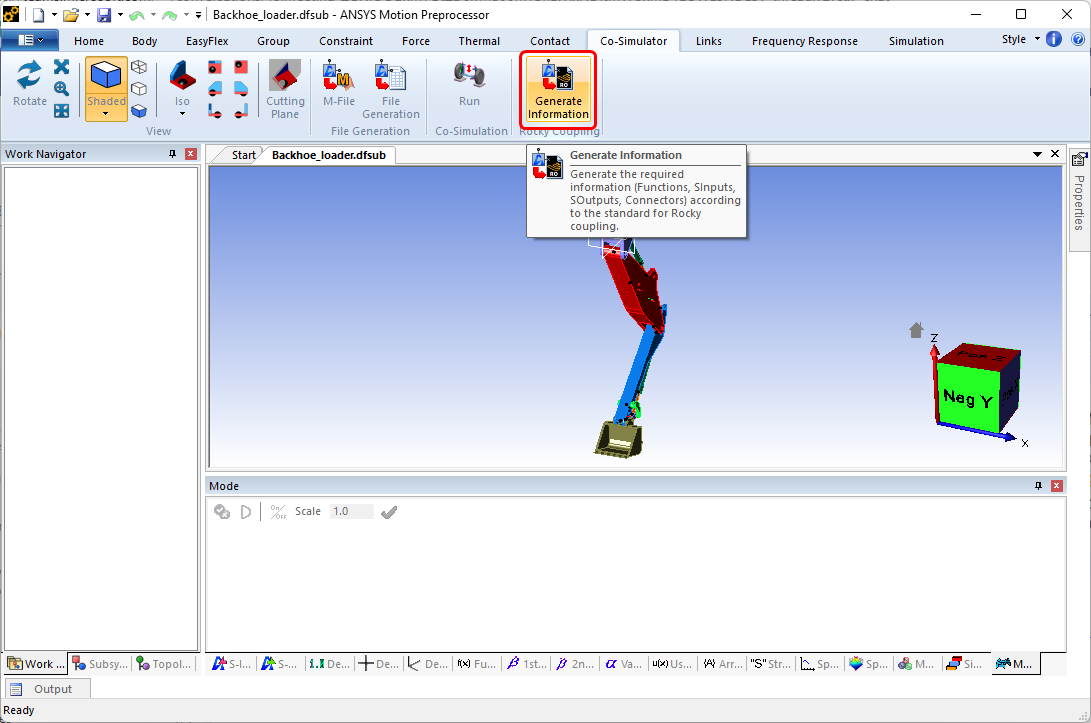The image size is (1091, 723).
Task: Open the File Generation tool
Action: 390,87
